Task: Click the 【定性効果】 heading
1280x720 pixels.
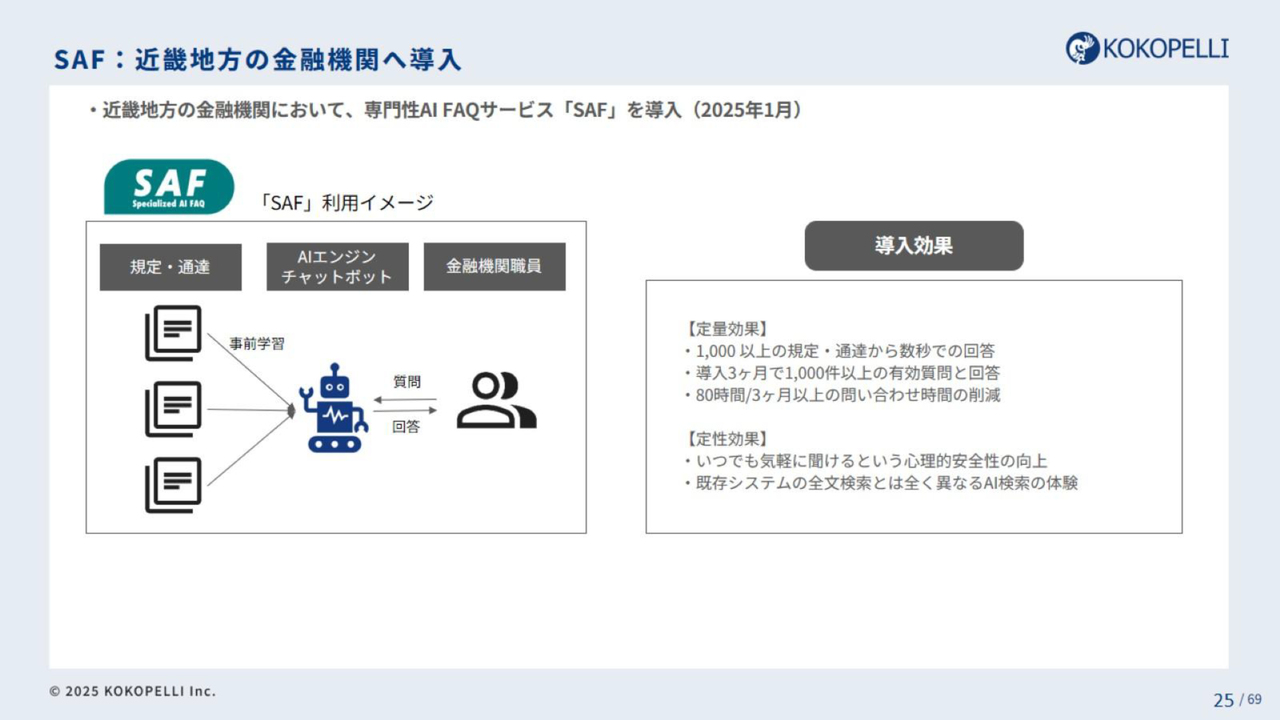Action: (x=726, y=439)
